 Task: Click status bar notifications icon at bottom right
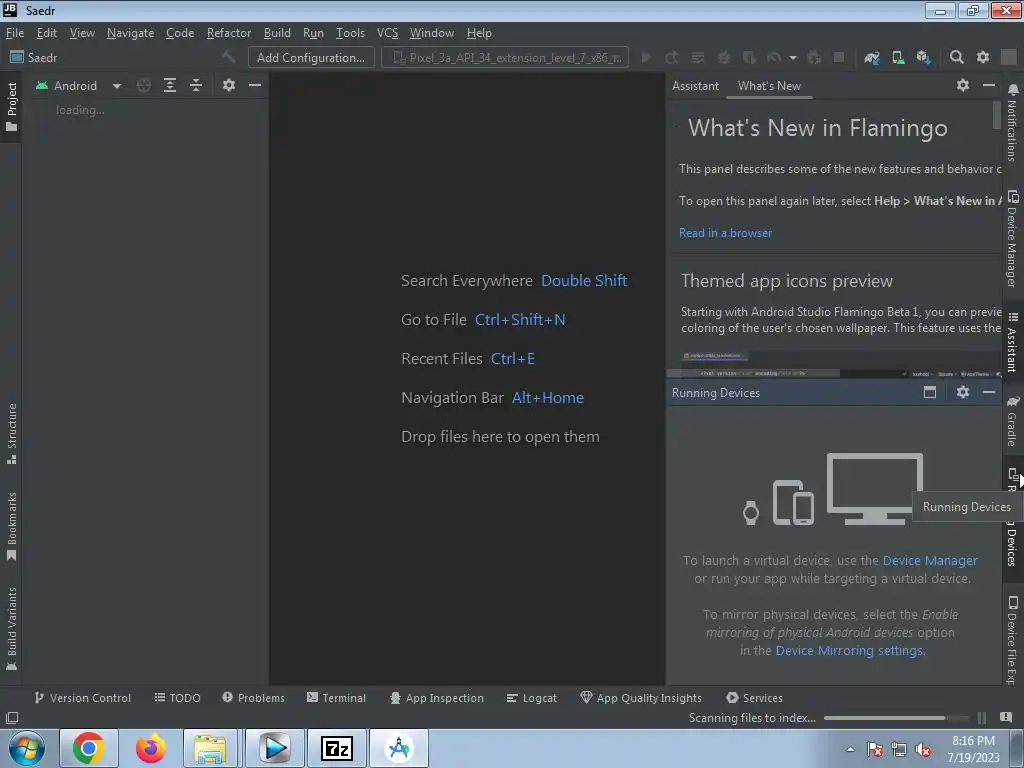click(x=1006, y=718)
